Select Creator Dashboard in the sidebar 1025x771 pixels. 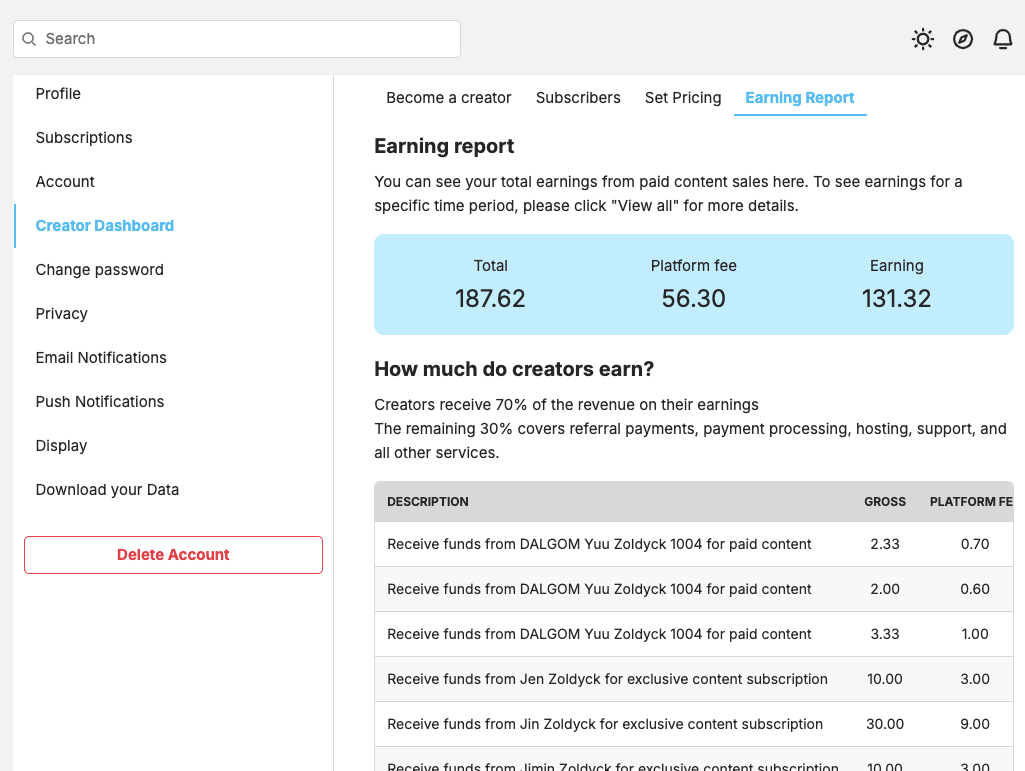coord(105,226)
